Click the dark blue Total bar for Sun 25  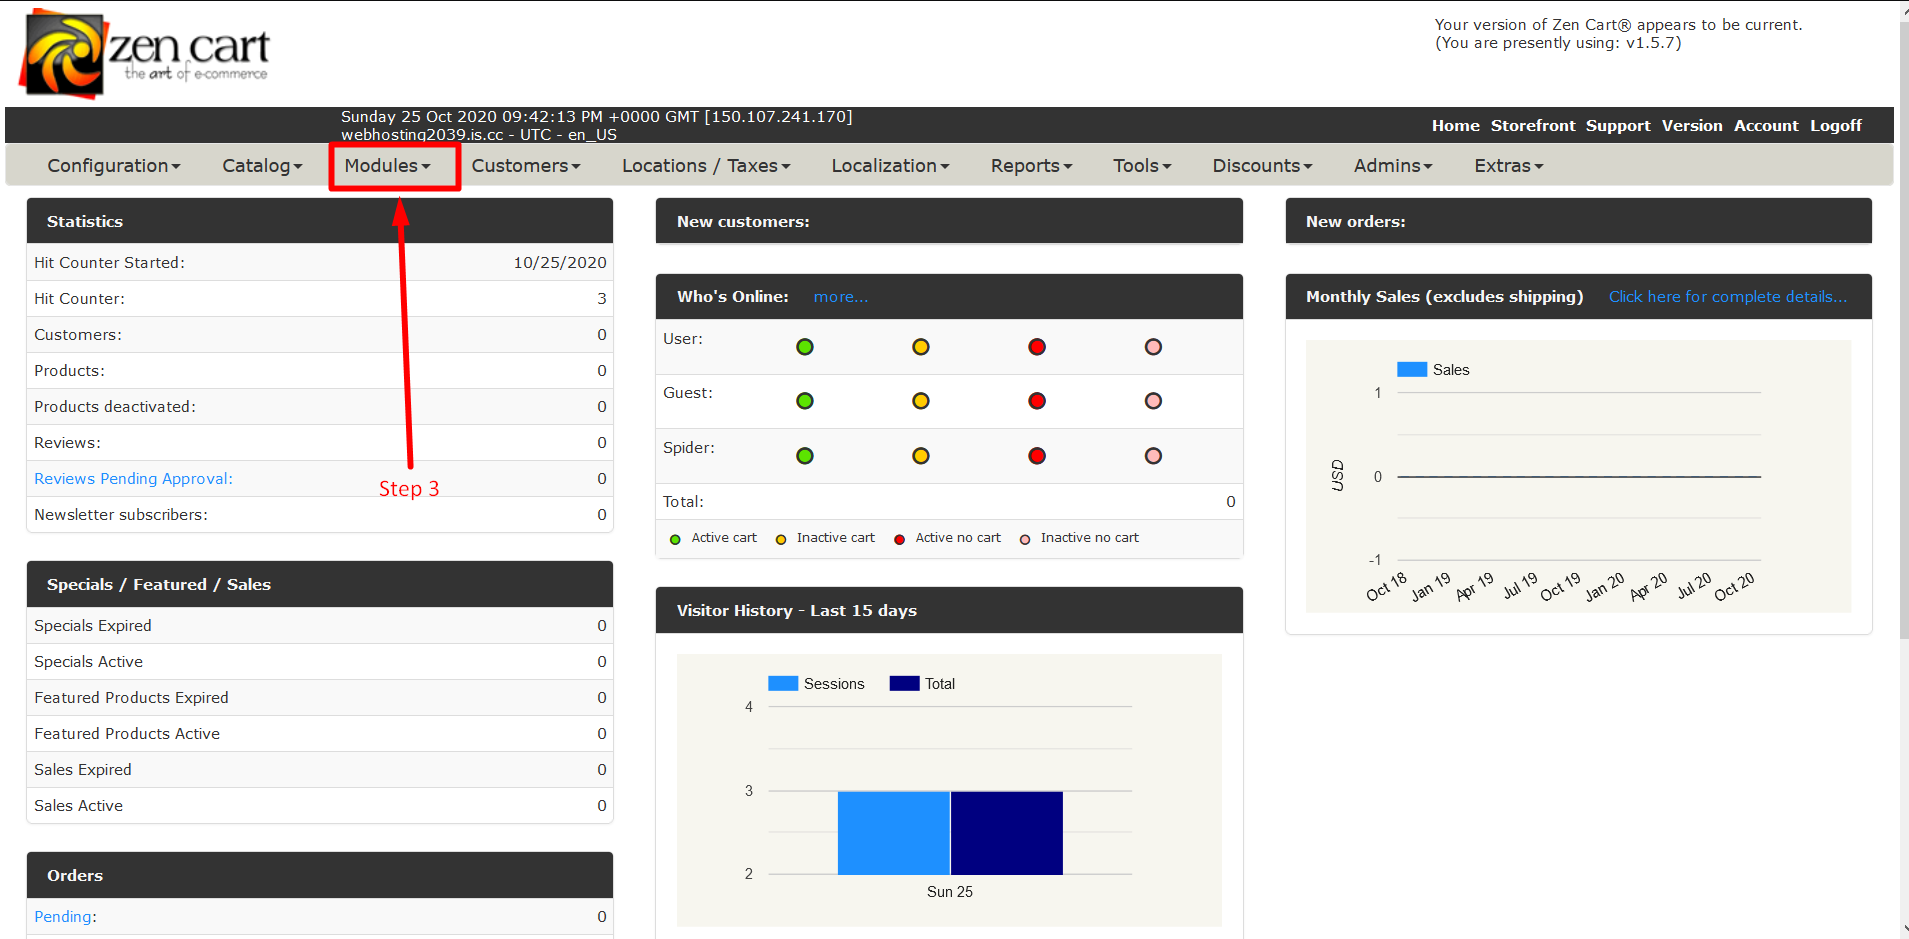pos(1007,833)
